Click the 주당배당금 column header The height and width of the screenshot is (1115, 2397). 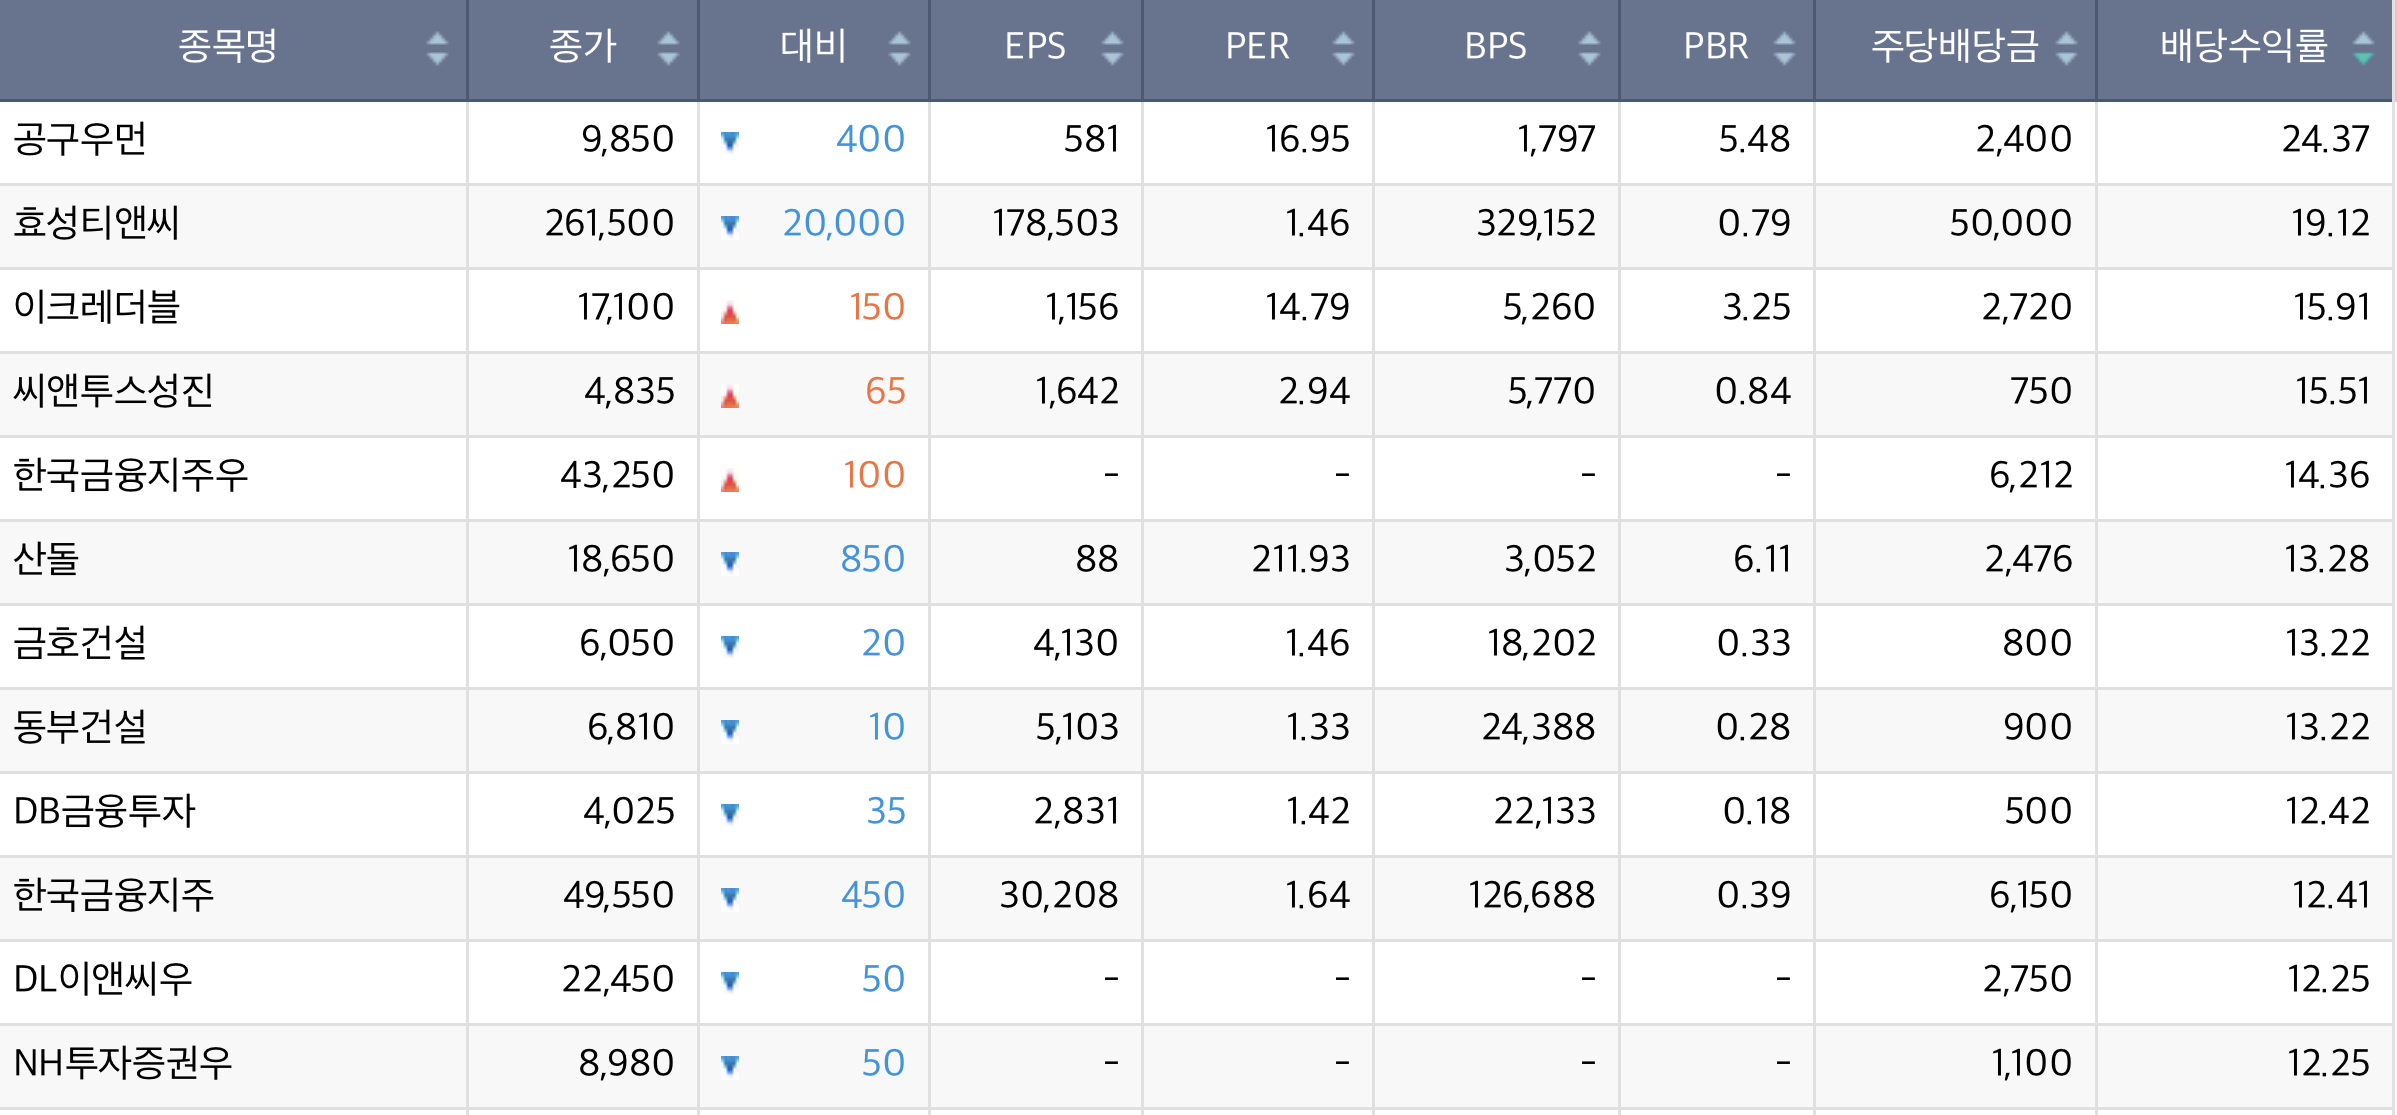pyautogui.click(x=1955, y=49)
